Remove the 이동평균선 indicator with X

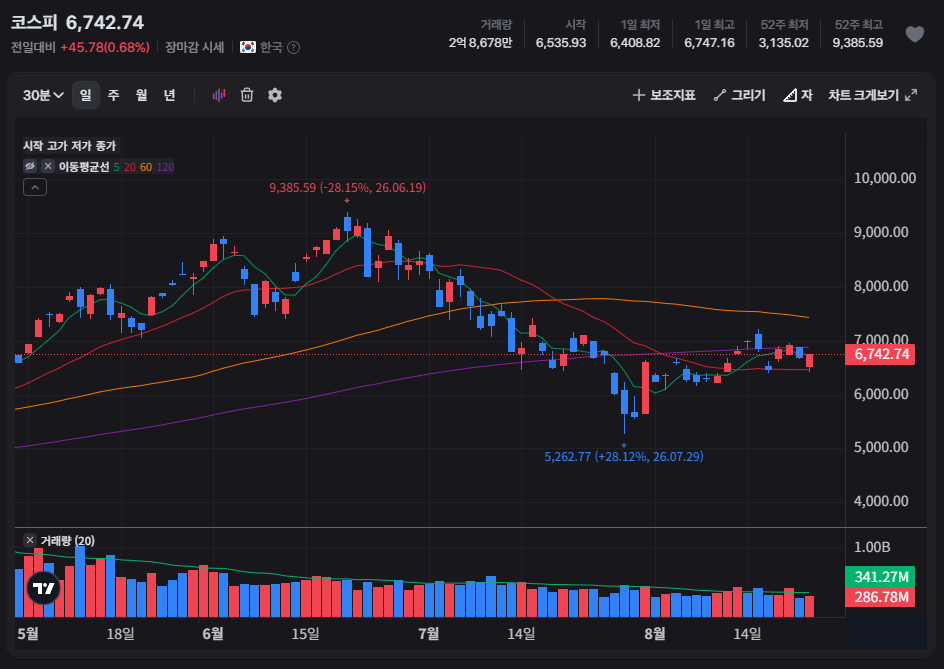point(48,167)
